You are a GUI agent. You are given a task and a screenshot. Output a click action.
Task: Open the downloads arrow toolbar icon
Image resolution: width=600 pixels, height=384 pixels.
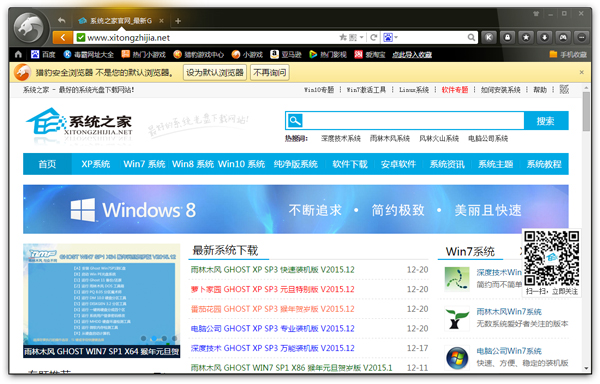pyautogui.click(x=544, y=37)
